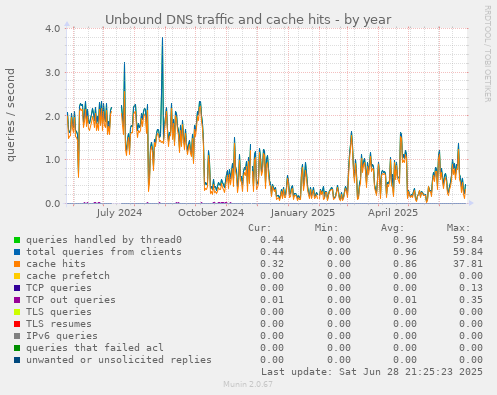Screen dimensions: 497x395
Task: Click the cache hits max value 37.81
Action: click(468, 264)
